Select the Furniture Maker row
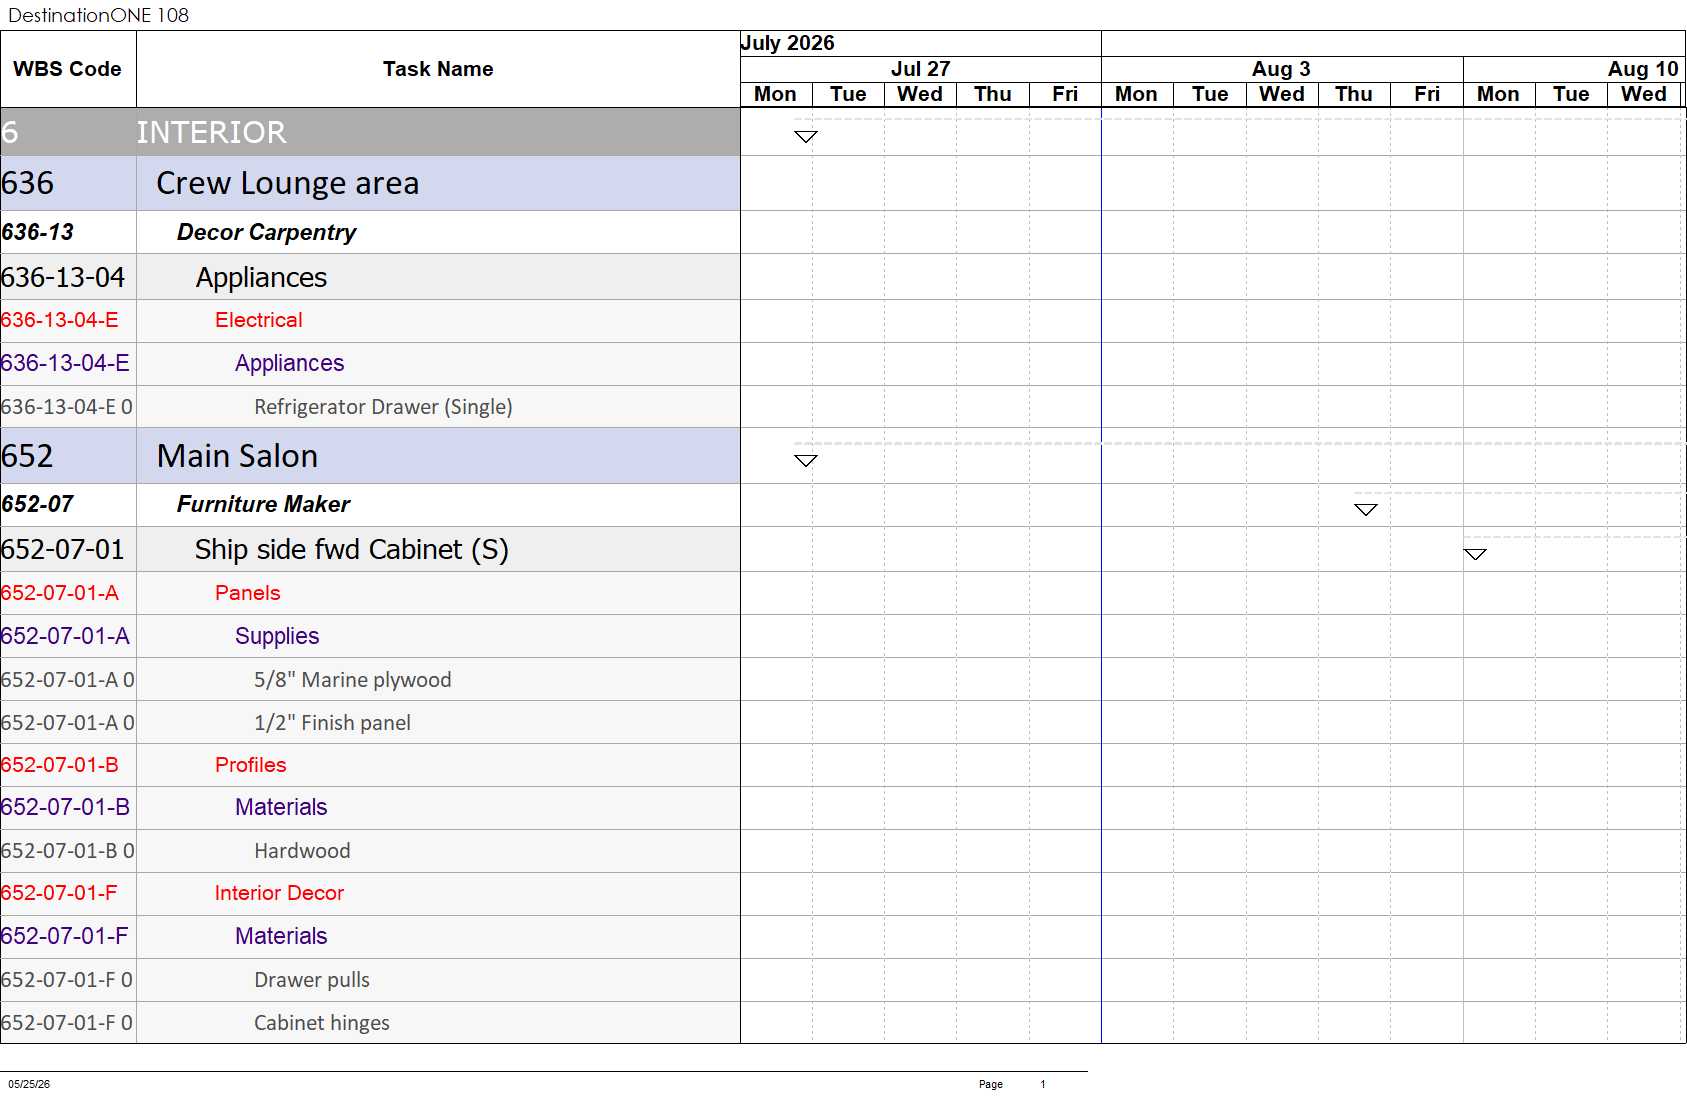1687x1097 pixels. tap(370, 504)
